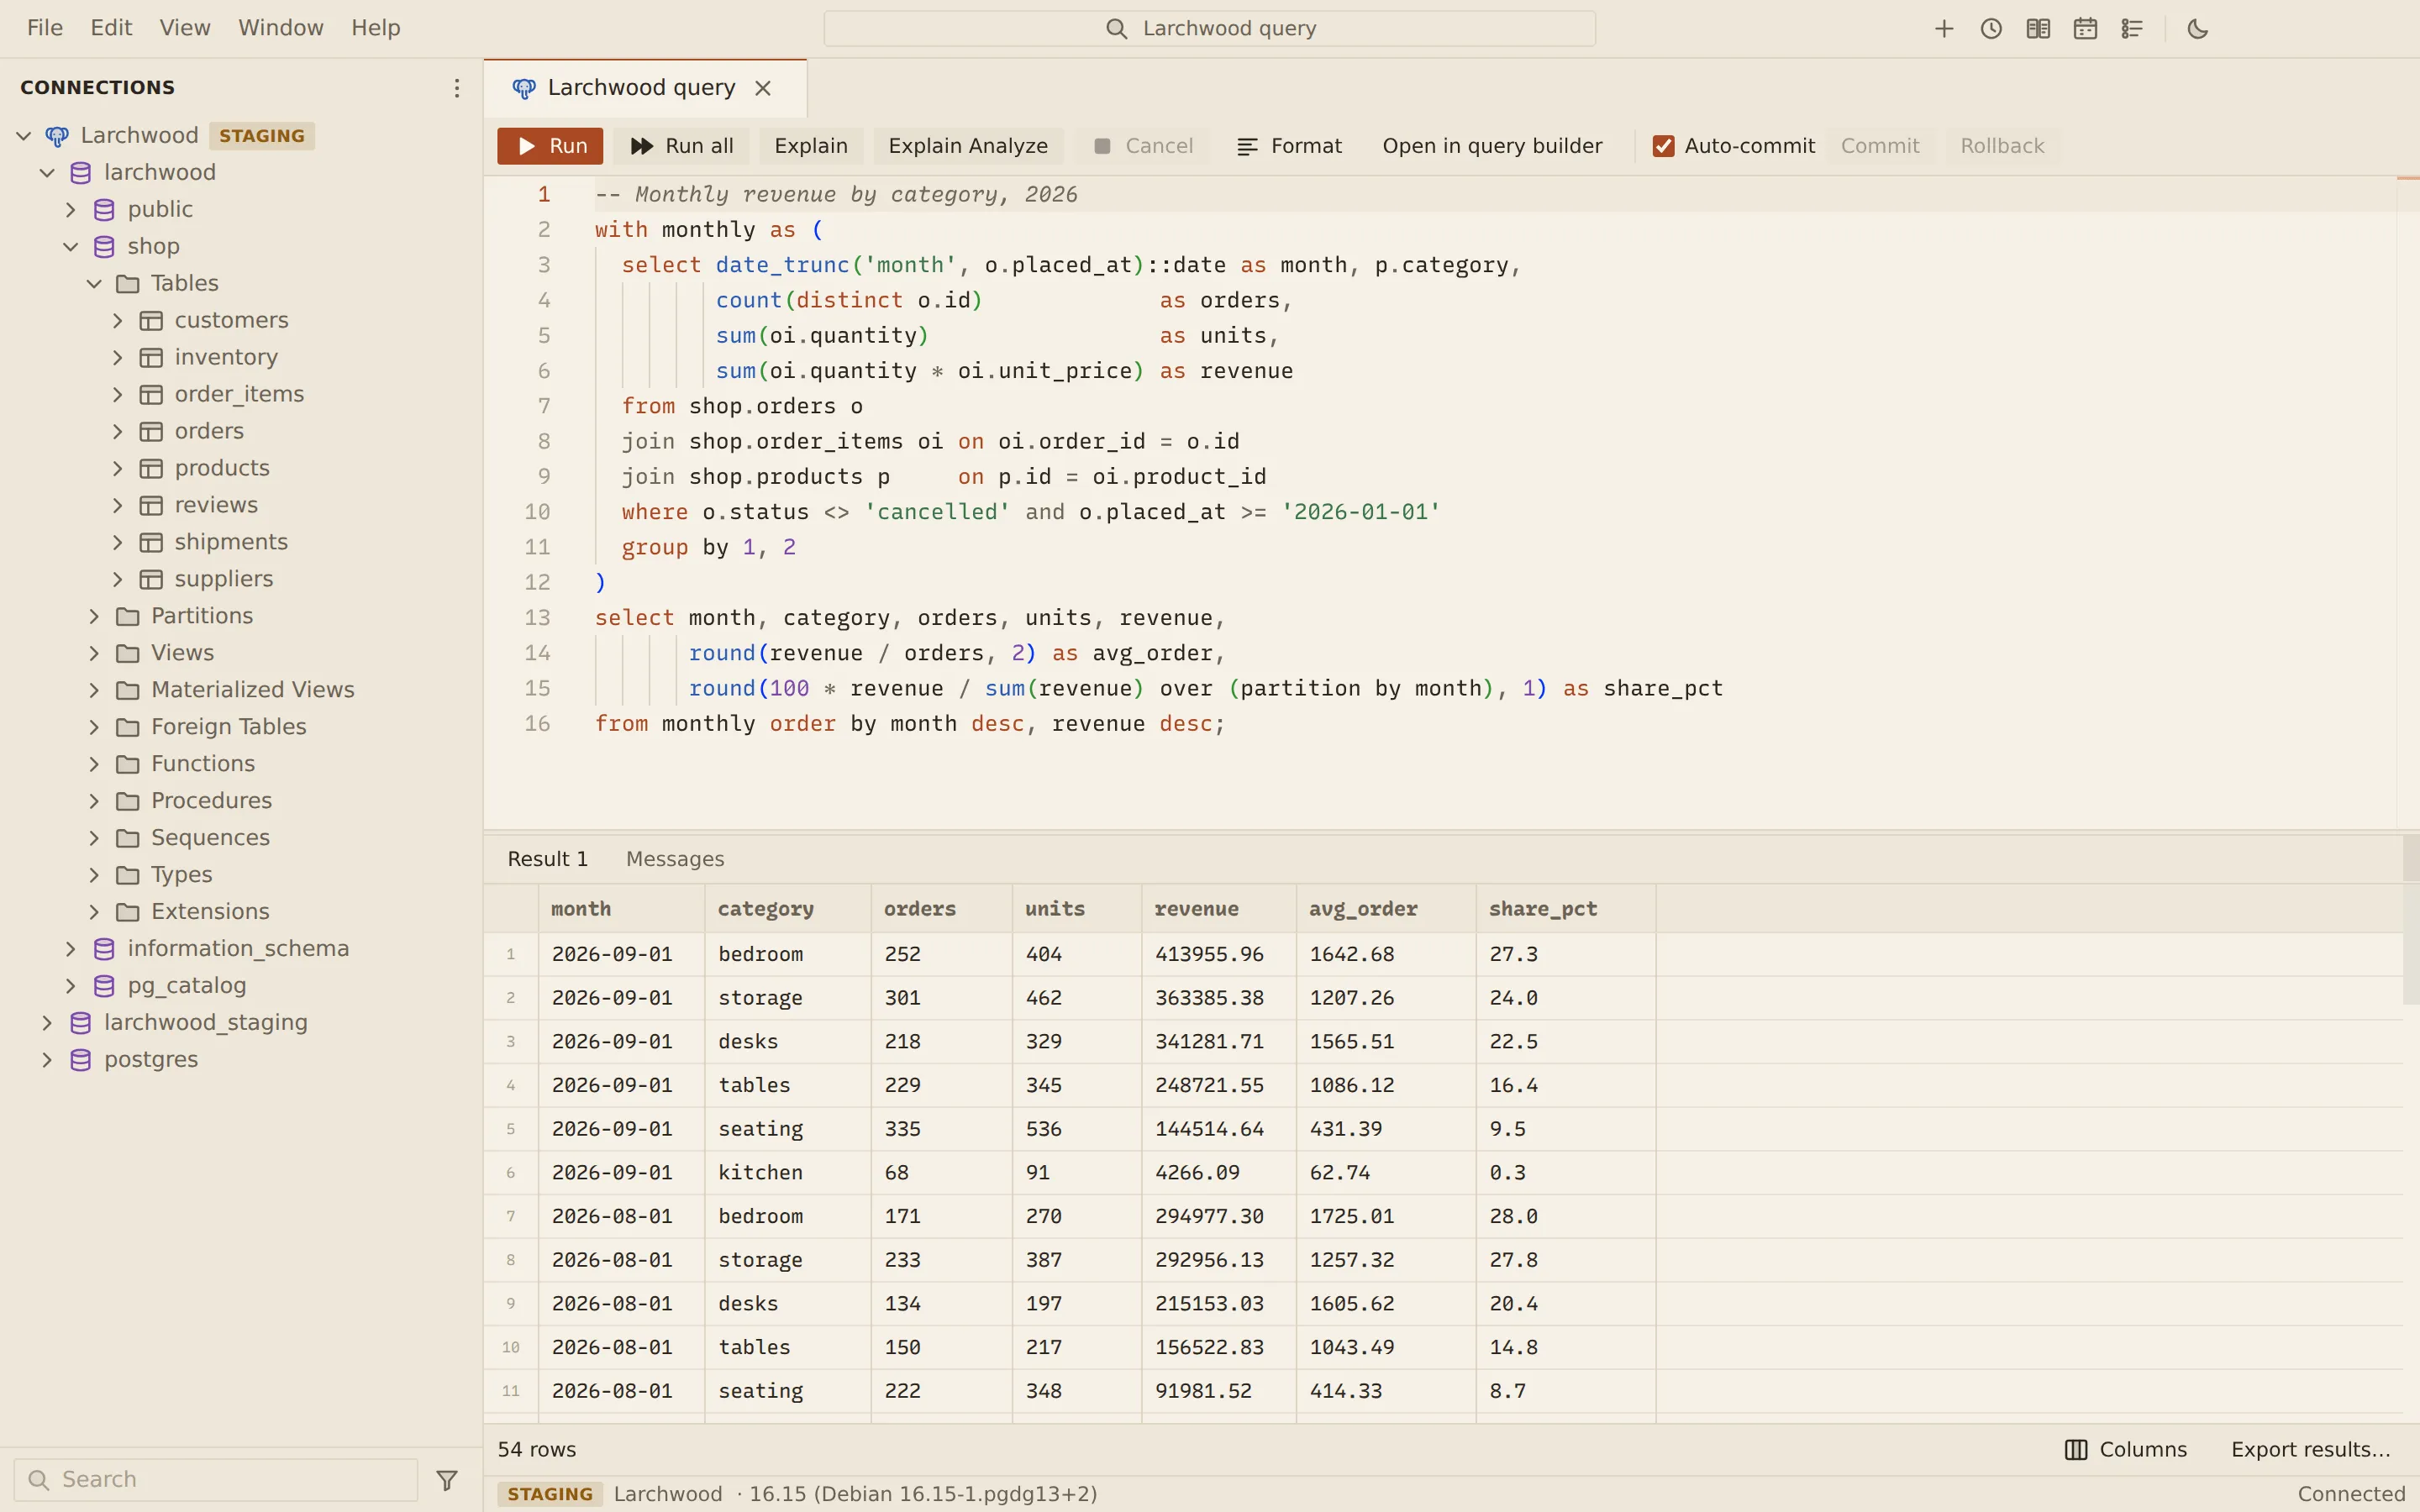Click the Columns icon in results footer
Screen dimensions: 2420x1512
tap(2076, 1450)
